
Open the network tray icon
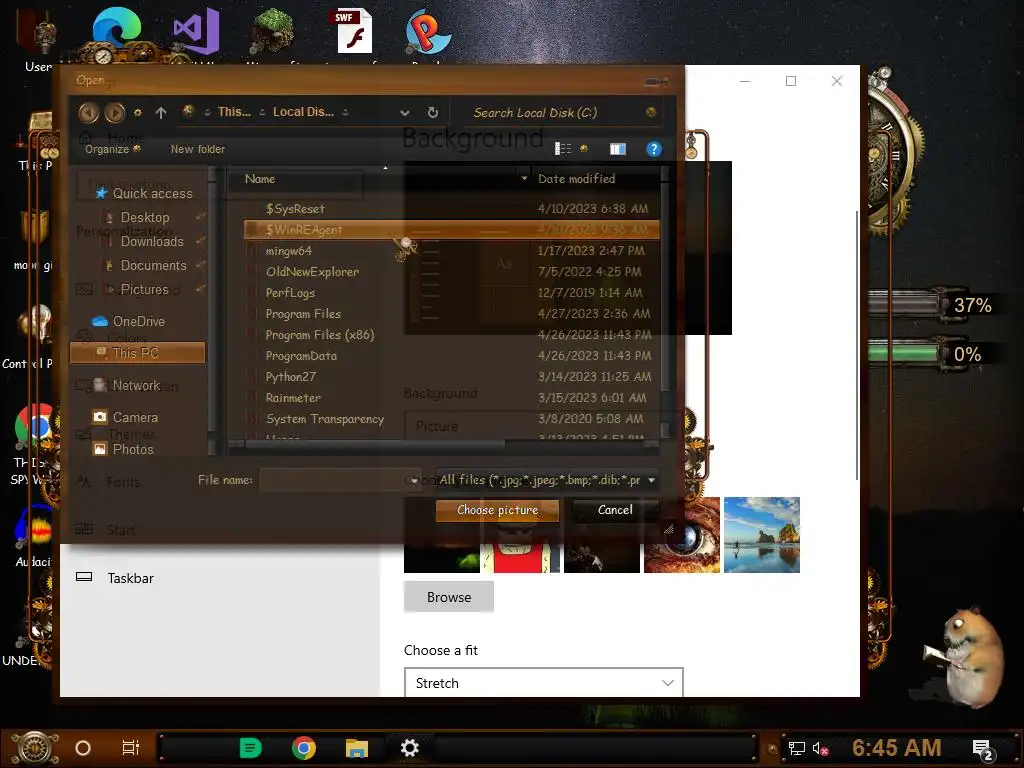pyautogui.click(x=796, y=748)
